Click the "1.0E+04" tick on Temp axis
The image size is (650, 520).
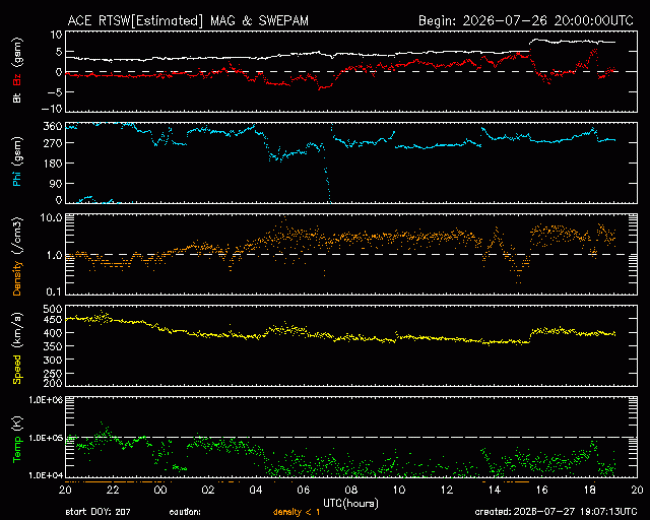tap(46, 475)
